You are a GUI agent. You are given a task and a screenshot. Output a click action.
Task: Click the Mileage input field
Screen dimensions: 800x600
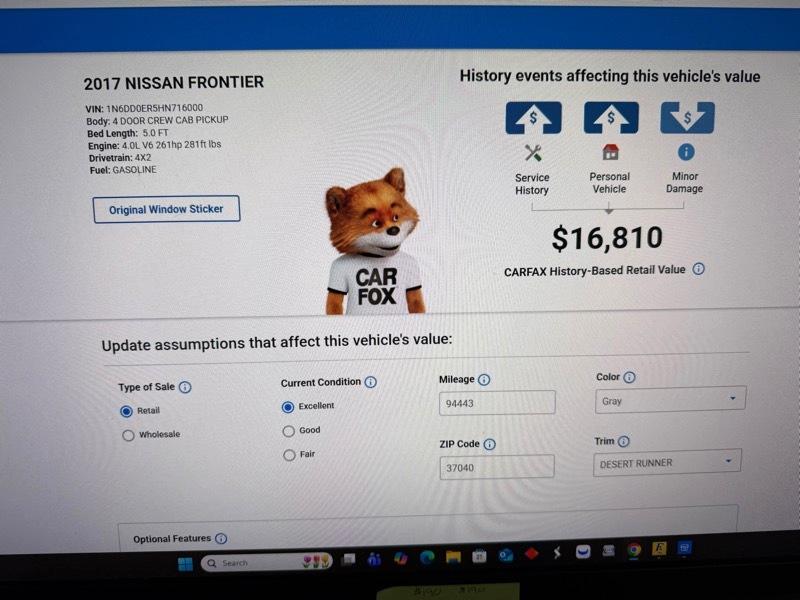click(497, 403)
